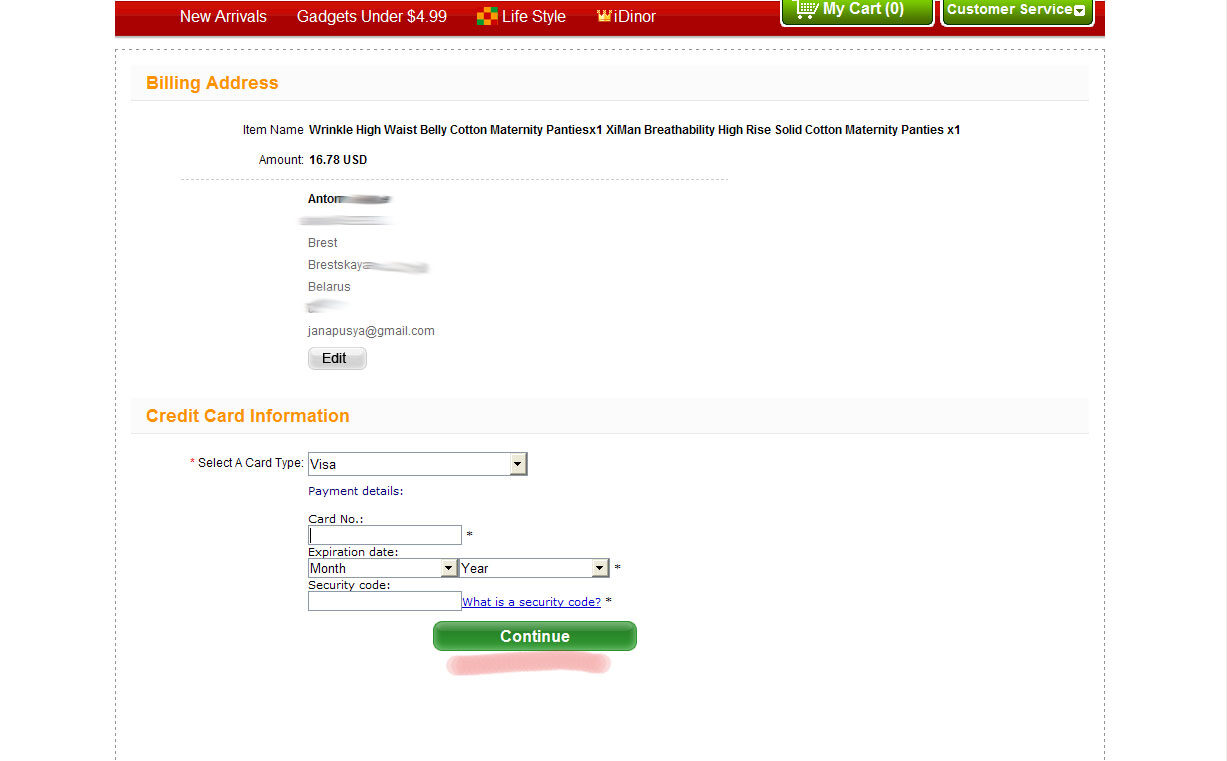This screenshot has height=761, width=1227.
Task: Click the colorful squares Life Style icon
Action: 487,16
